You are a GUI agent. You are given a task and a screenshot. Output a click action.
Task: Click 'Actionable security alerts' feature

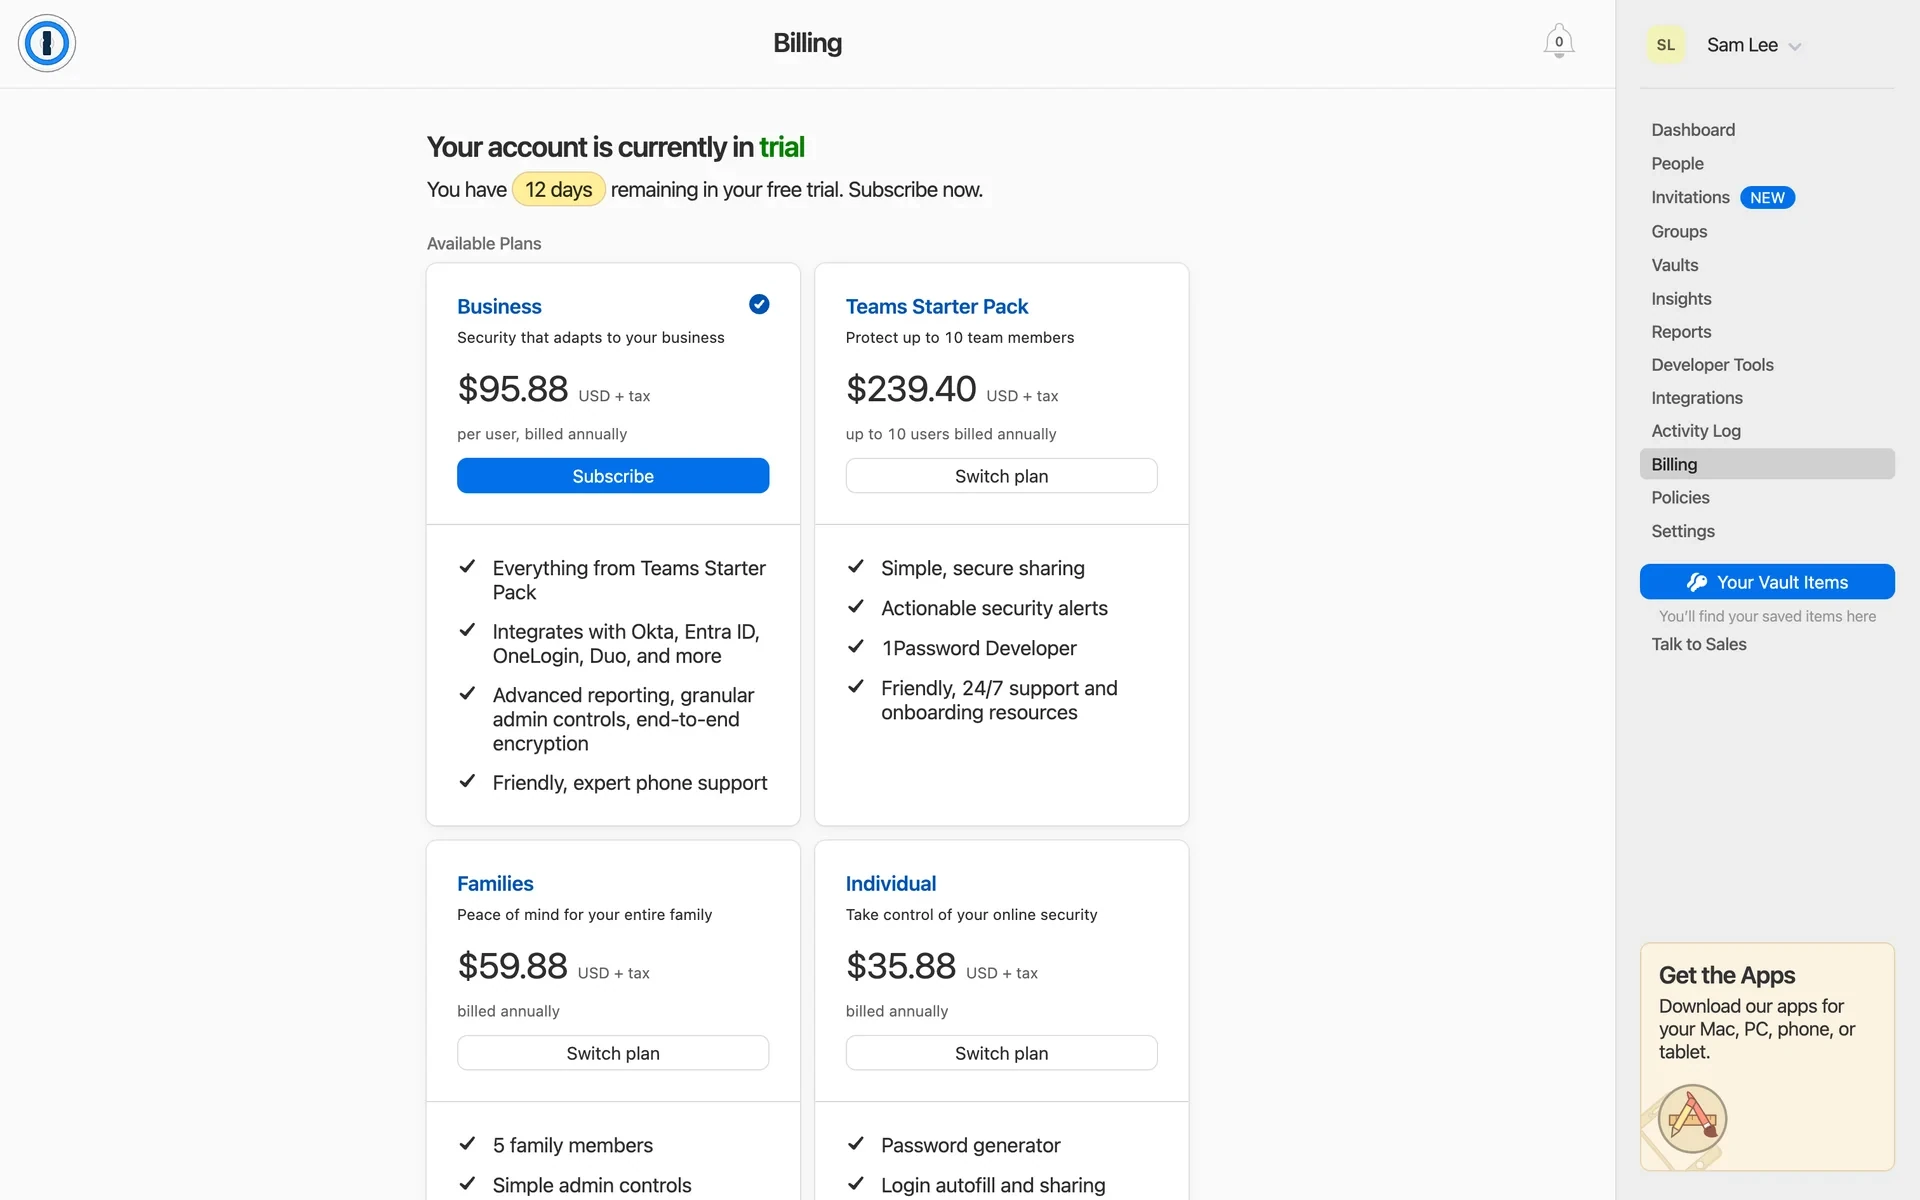tap(994, 608)
